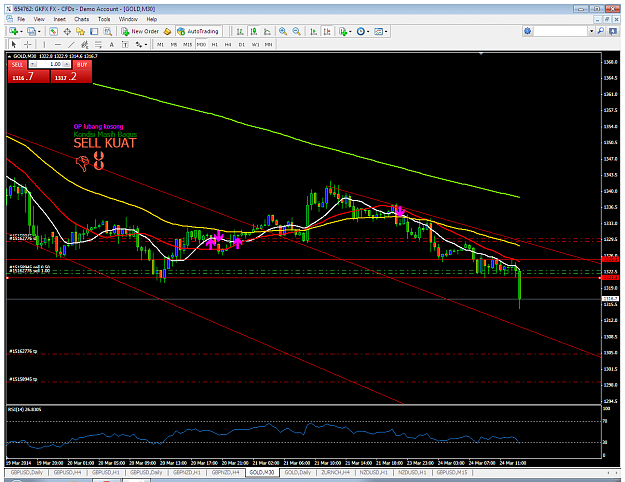Open the Window menu

click(128, 19)
